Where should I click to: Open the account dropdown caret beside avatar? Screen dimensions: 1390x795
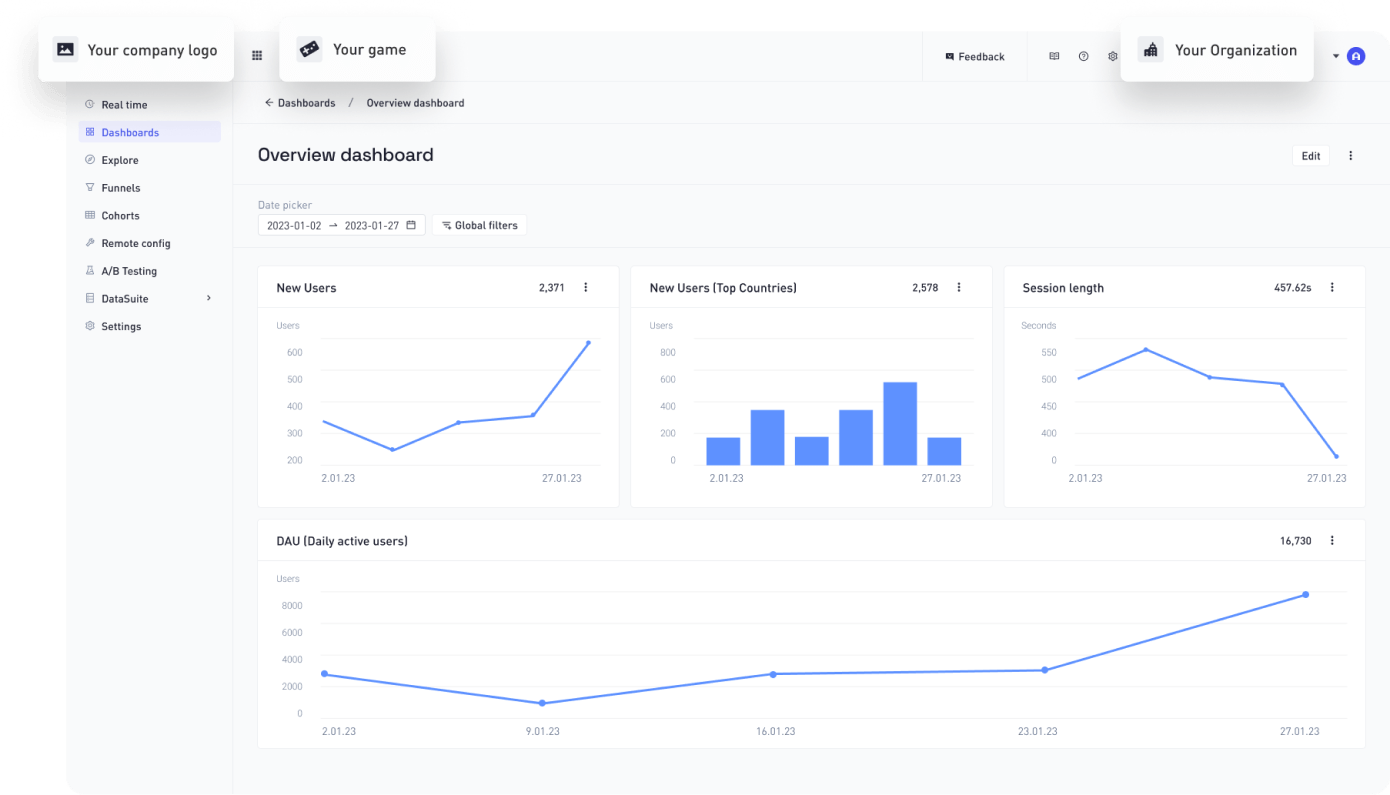(x=1335, y=57)
